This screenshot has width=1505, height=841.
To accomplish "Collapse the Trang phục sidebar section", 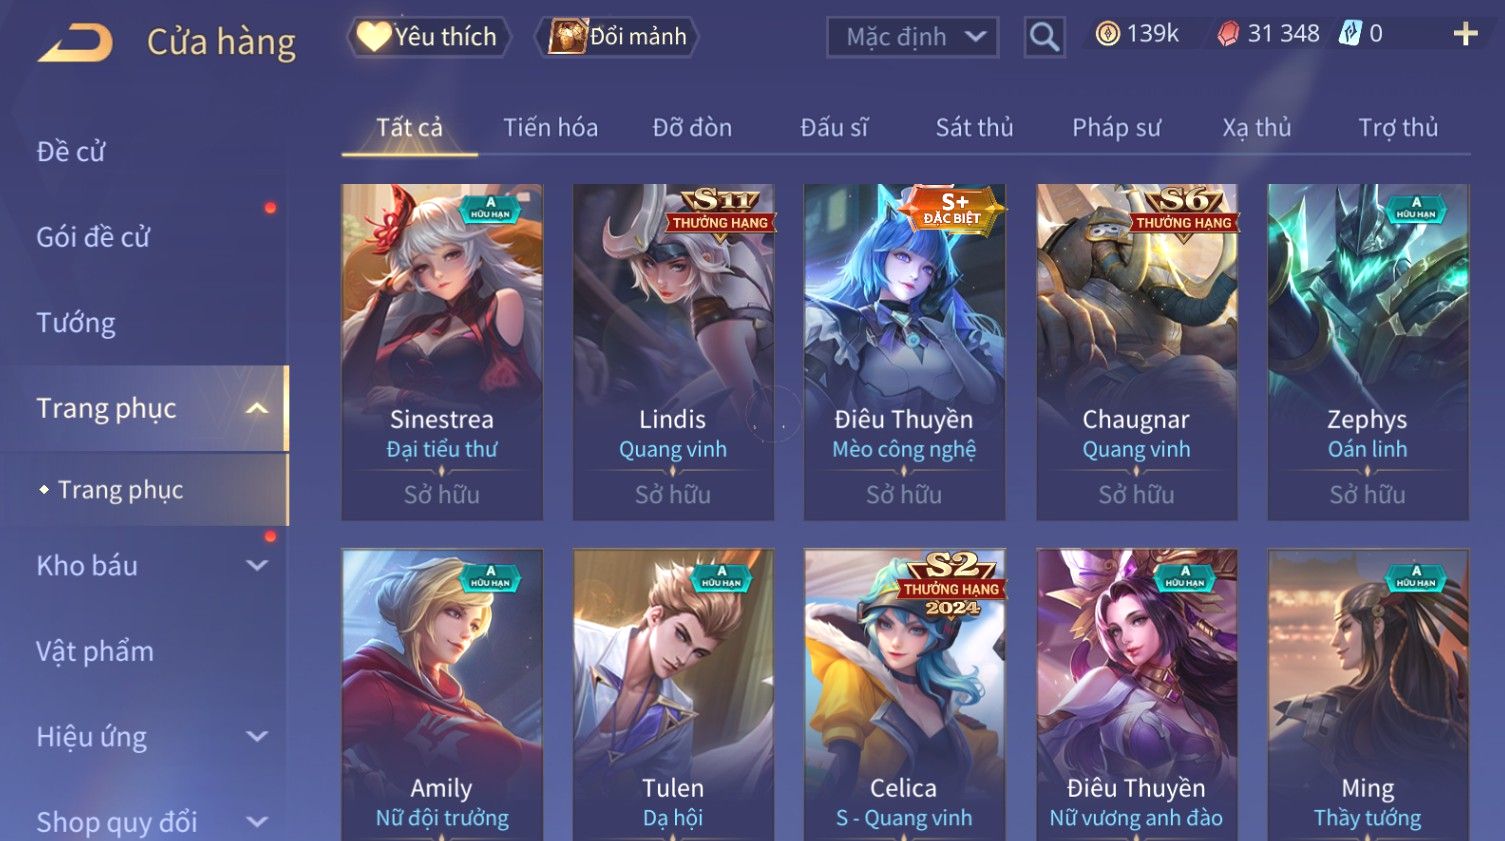I will pyautogui.click(x=257, y=408).
